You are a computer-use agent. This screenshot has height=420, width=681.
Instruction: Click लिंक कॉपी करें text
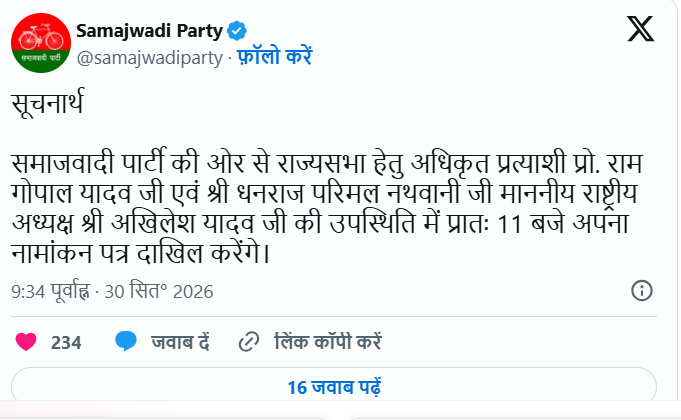pyautogui.click(x=328, y=342)
